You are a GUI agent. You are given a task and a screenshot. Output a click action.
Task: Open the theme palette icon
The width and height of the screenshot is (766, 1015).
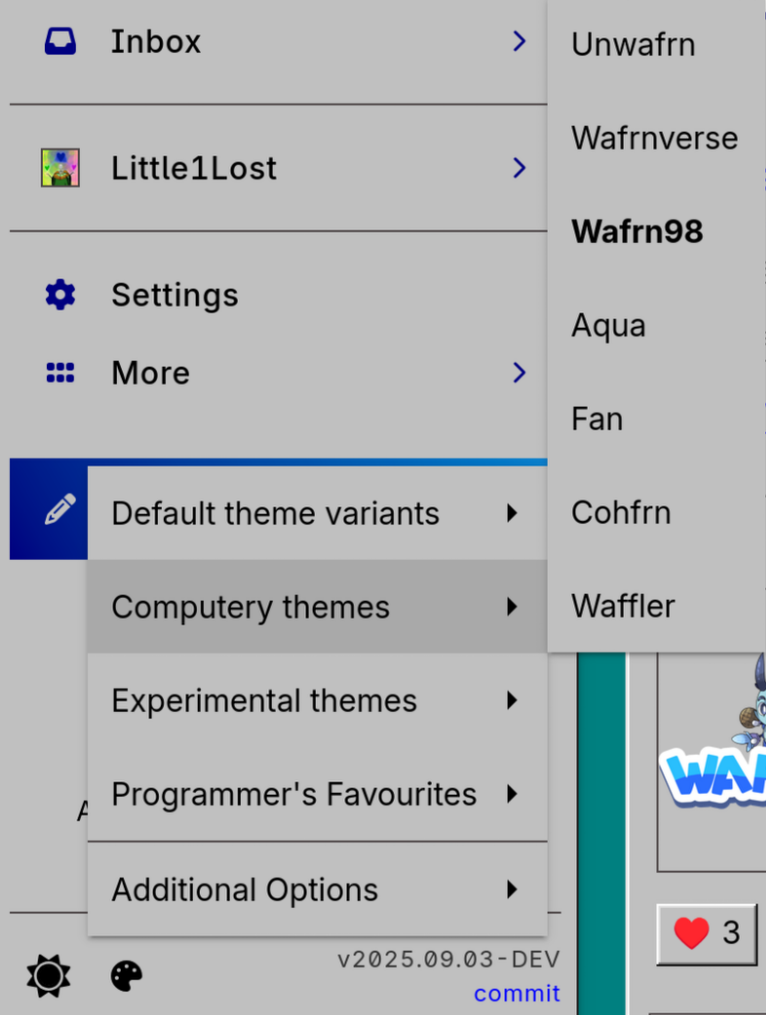point(127,975)
